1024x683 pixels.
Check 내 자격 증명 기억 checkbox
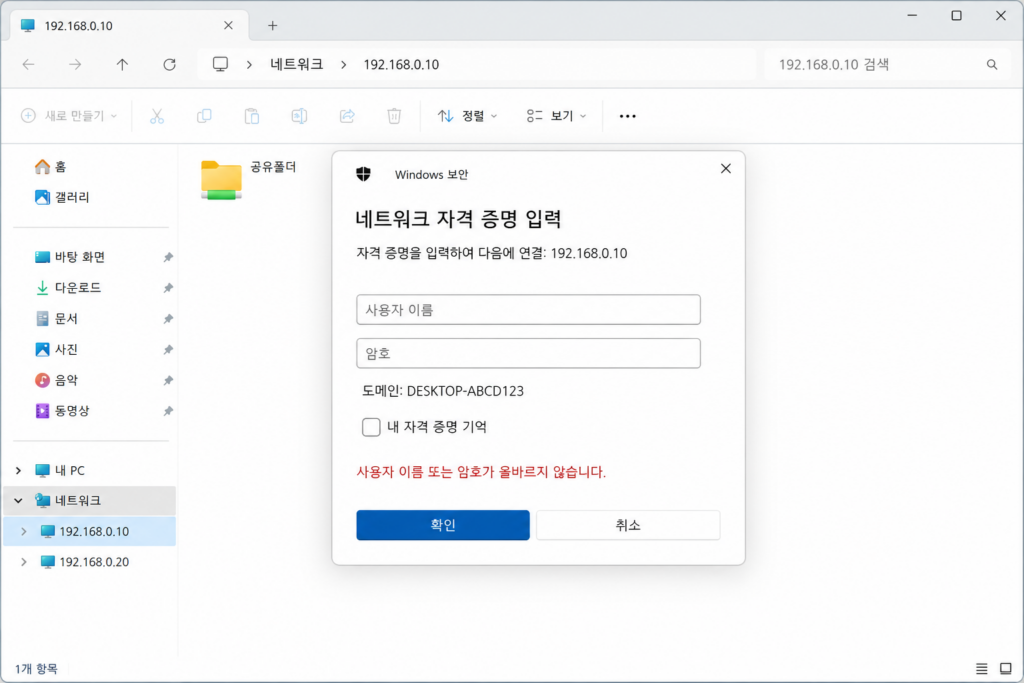pos(371,427)
